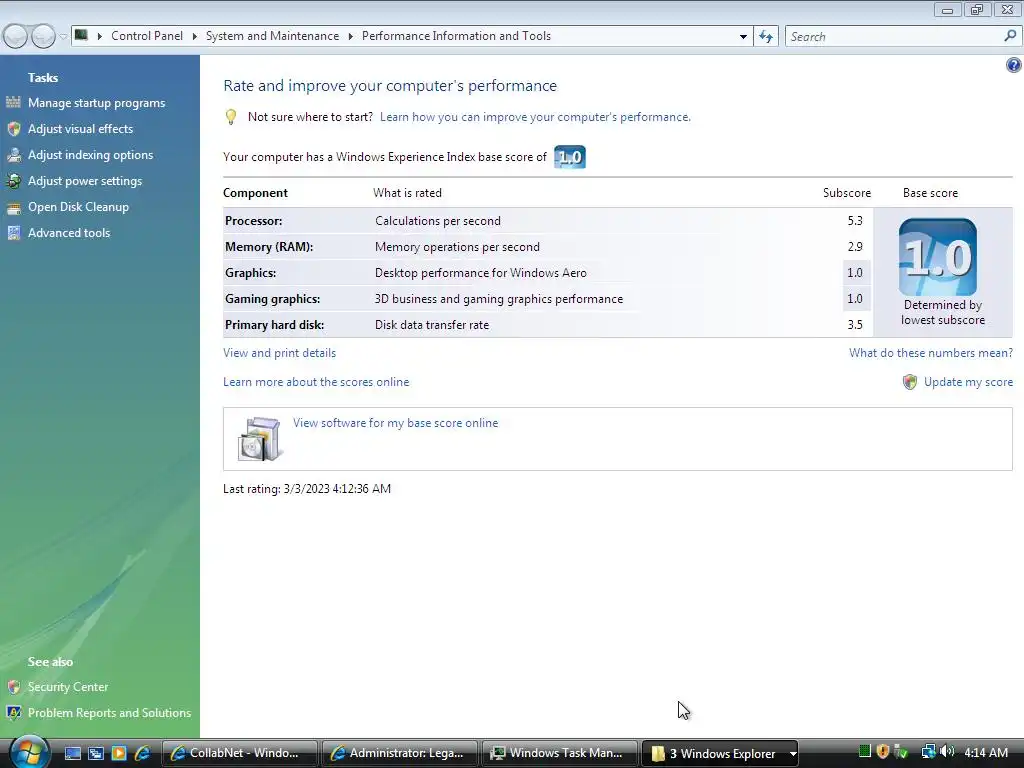Click small 1.0 base score badge
1024x768 pixels.
[x=569, y=157]
